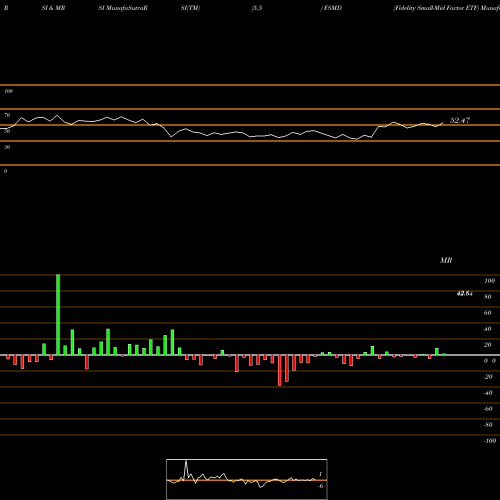Click the MR axis label -20
The width and height of the screenshot is (500, 500).
488,377
